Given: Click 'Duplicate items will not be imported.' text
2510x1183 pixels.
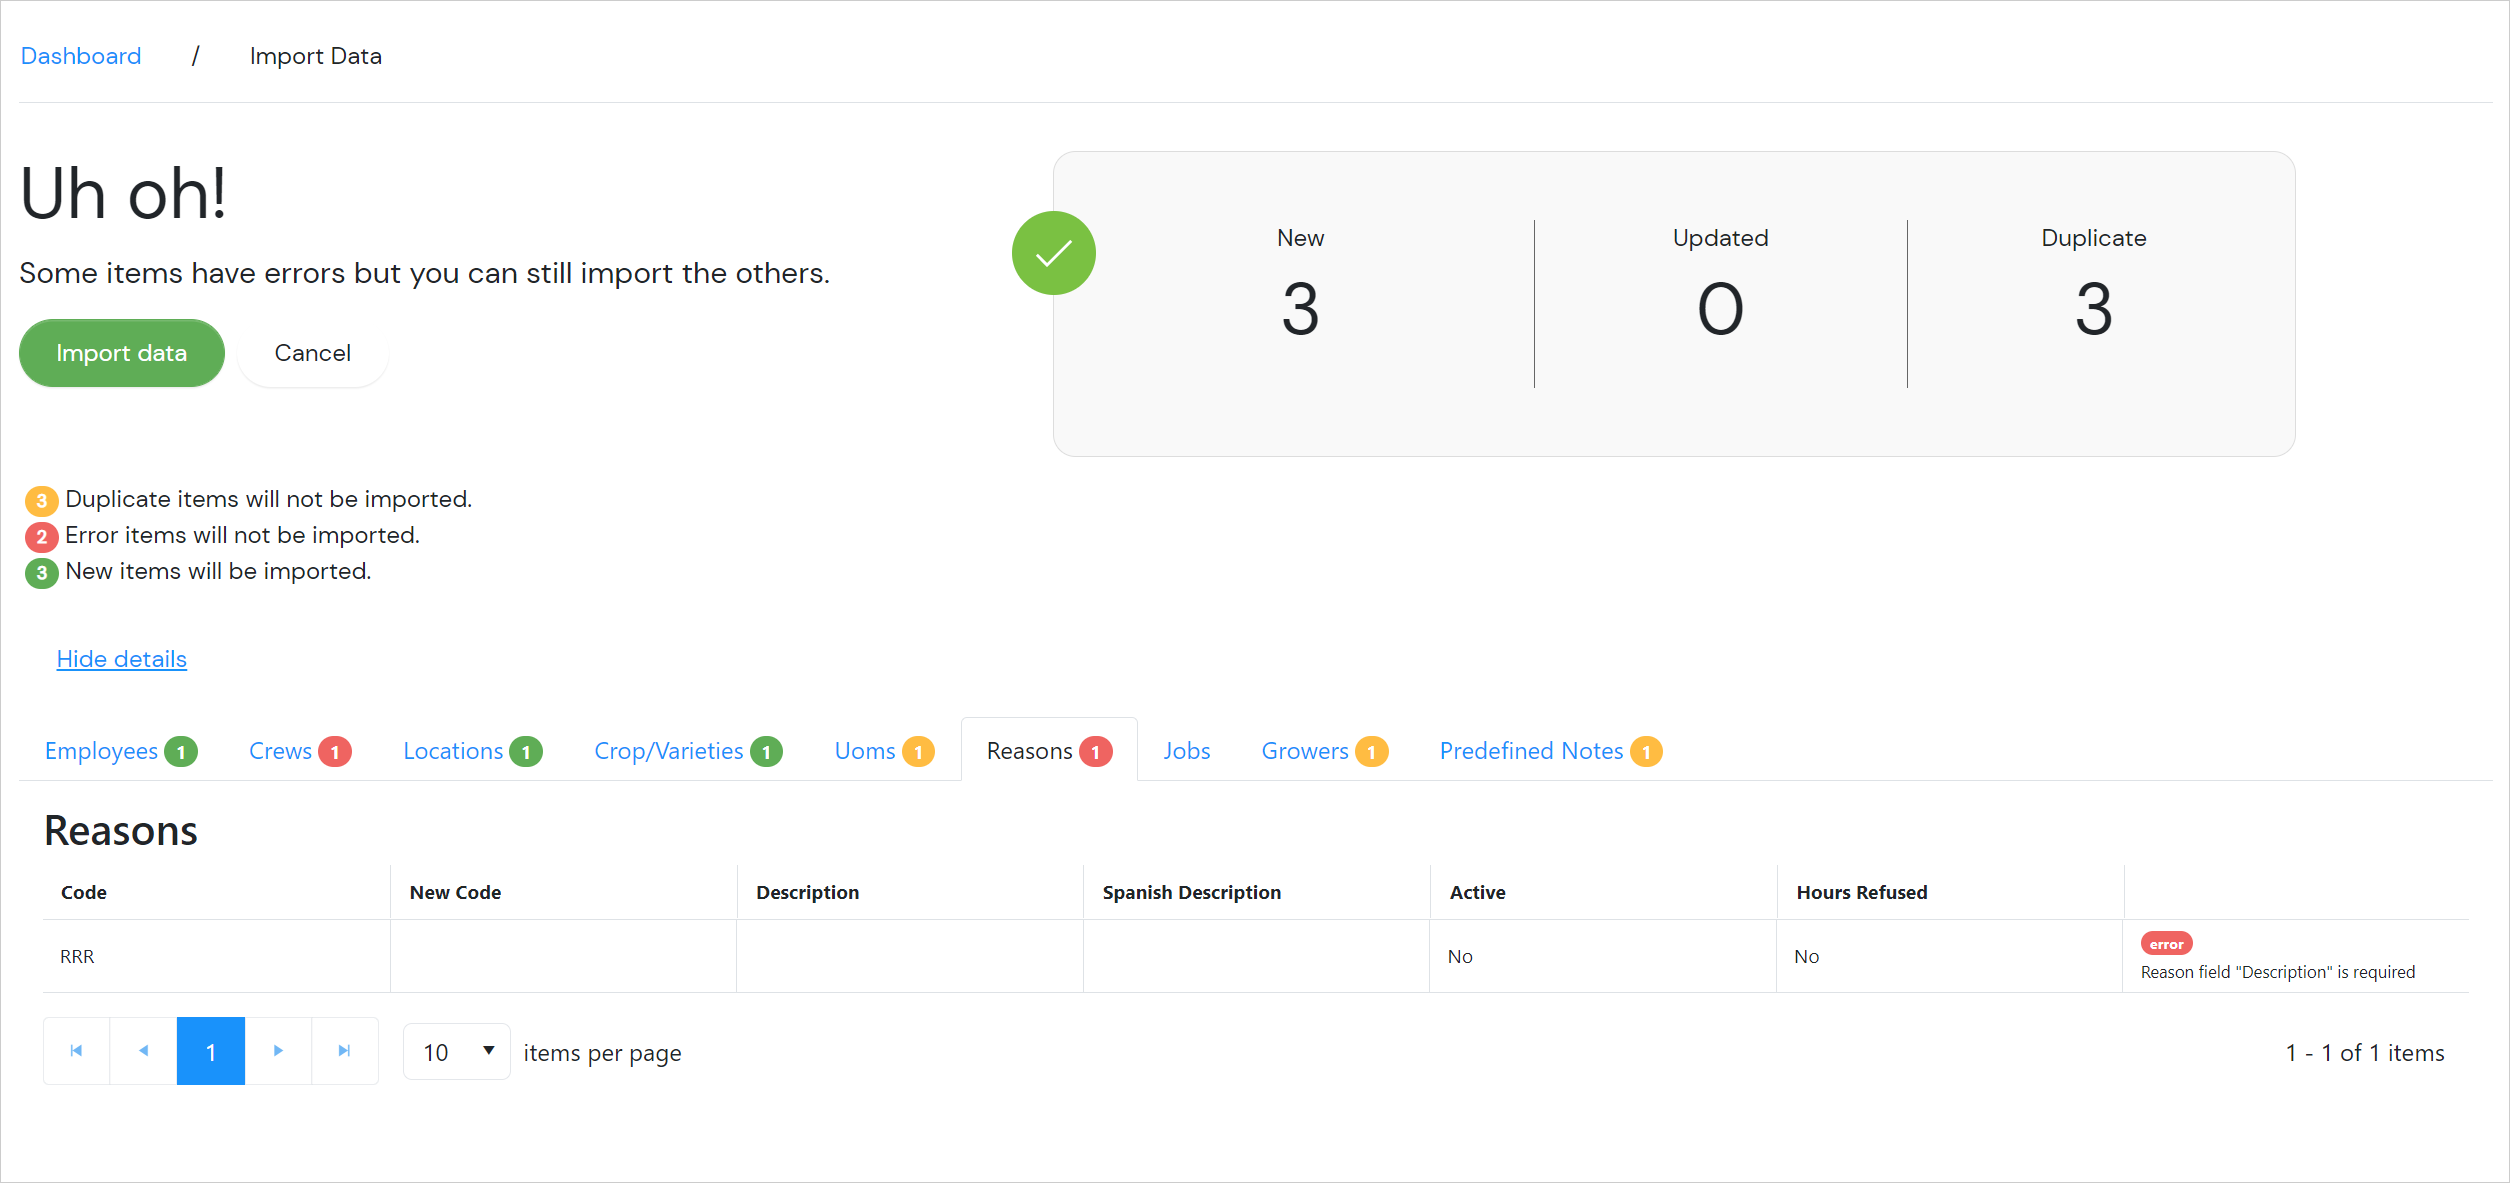Looking at the screenshot, I should (268, 499).
